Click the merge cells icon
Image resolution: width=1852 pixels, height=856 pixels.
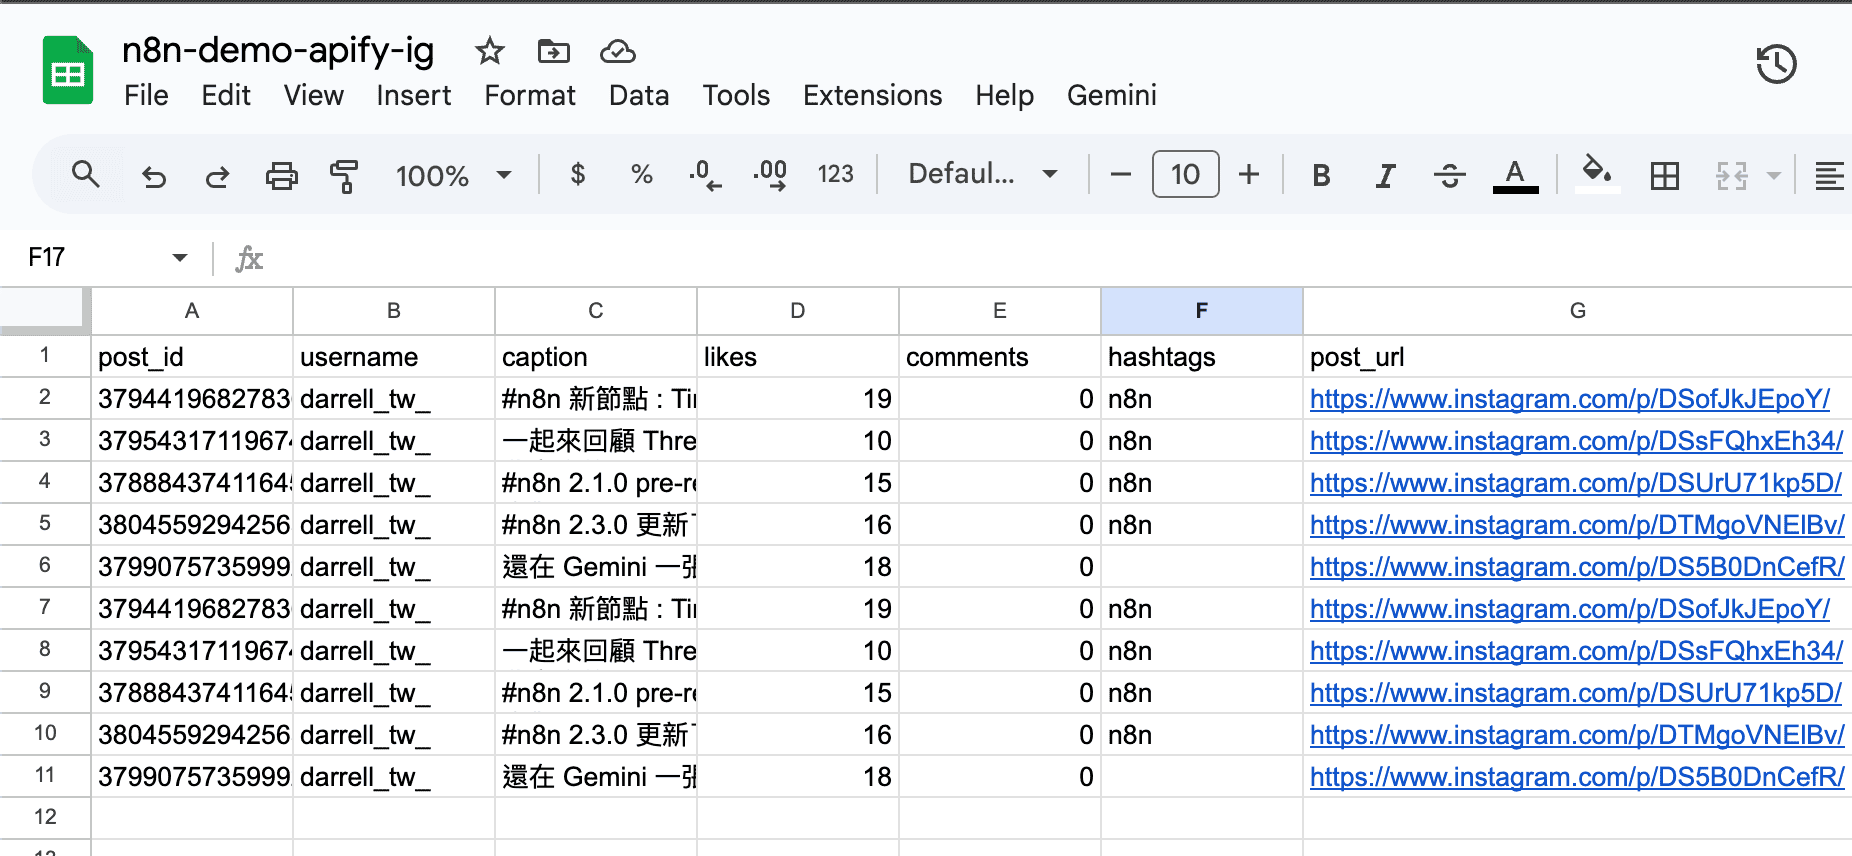click(1732, 176)
